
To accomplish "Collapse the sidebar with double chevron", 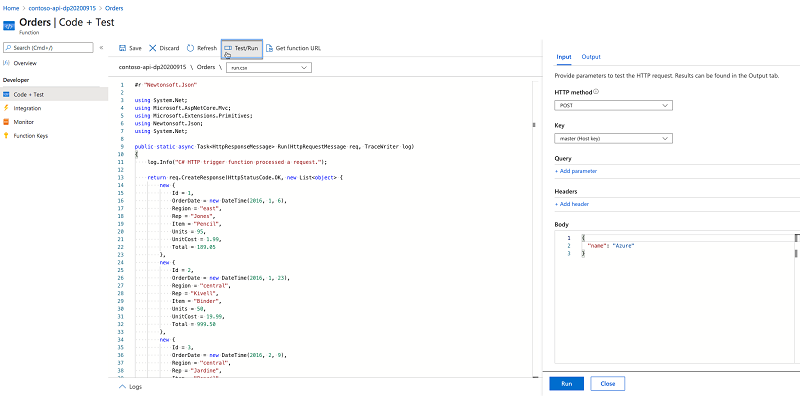I will pos(102,48).
